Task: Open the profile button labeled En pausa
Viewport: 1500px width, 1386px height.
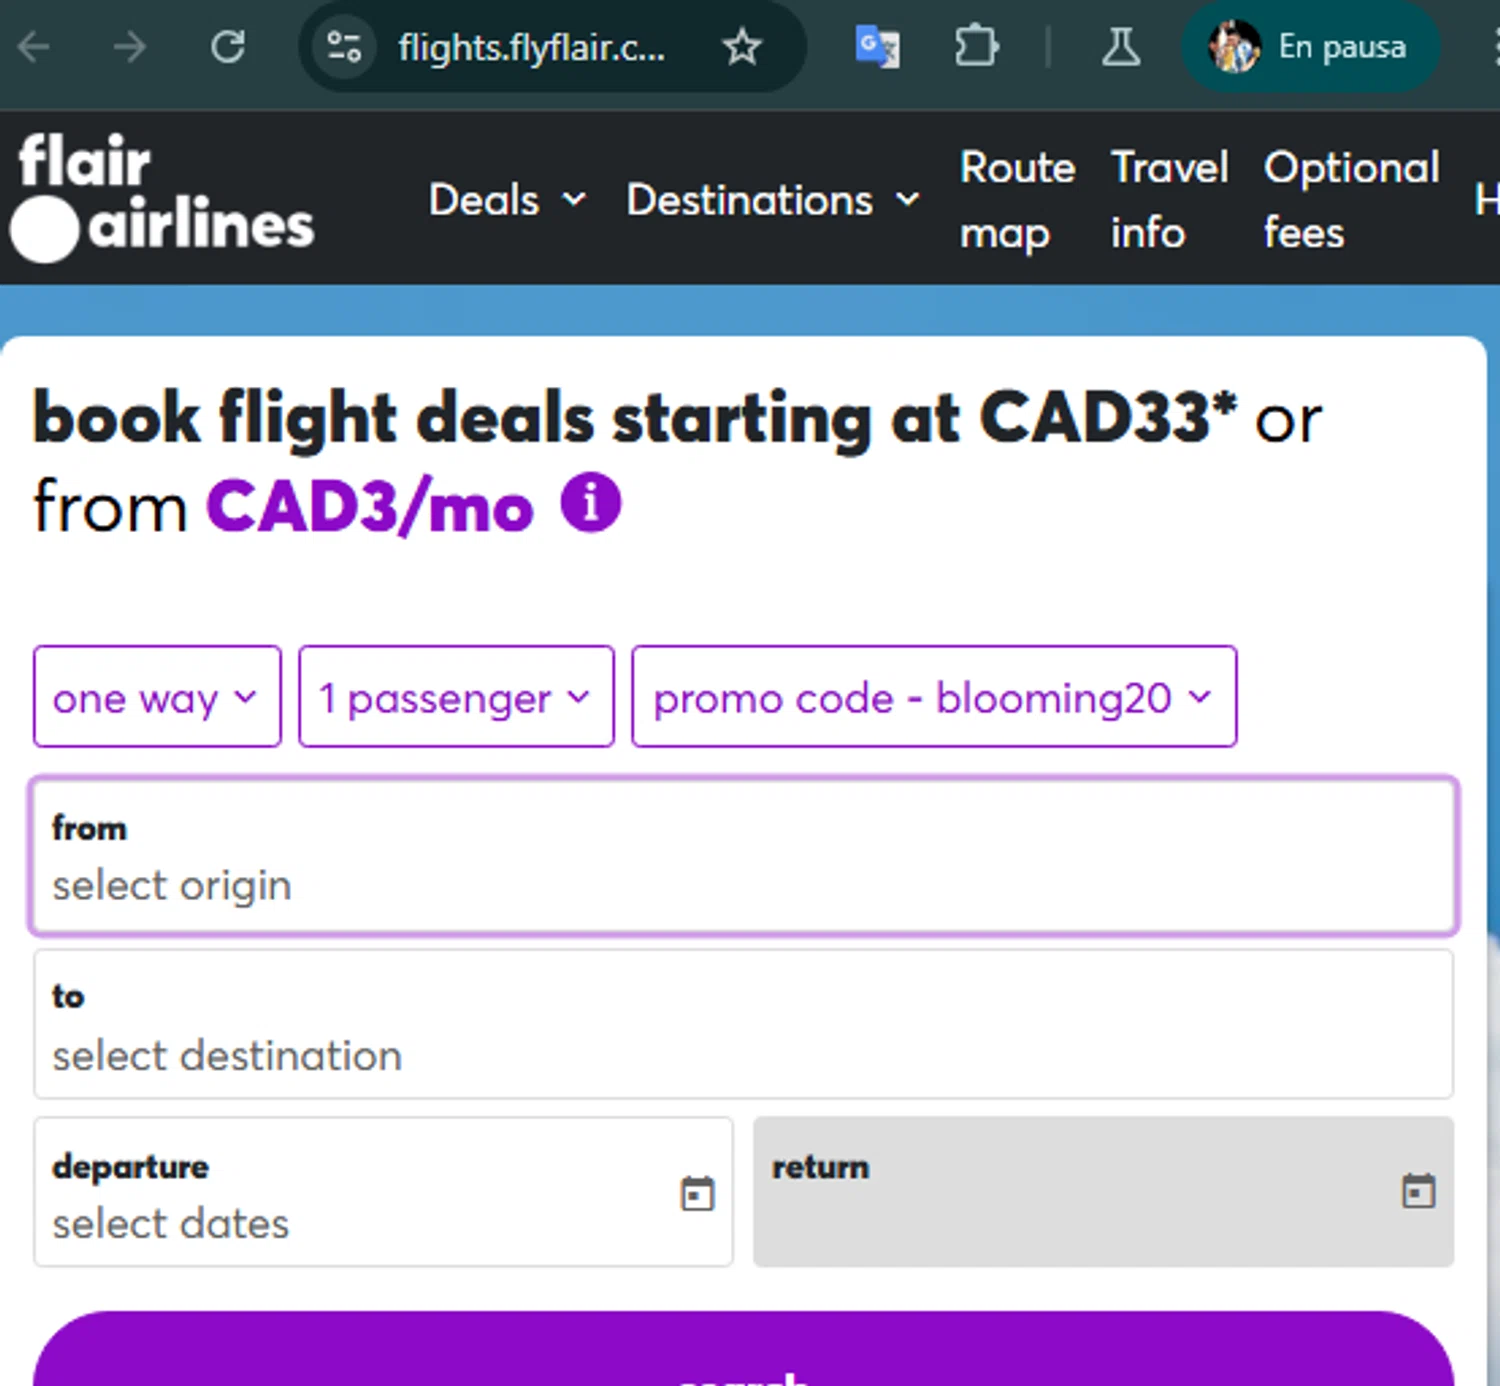Action: click(x=1310, y=47)
